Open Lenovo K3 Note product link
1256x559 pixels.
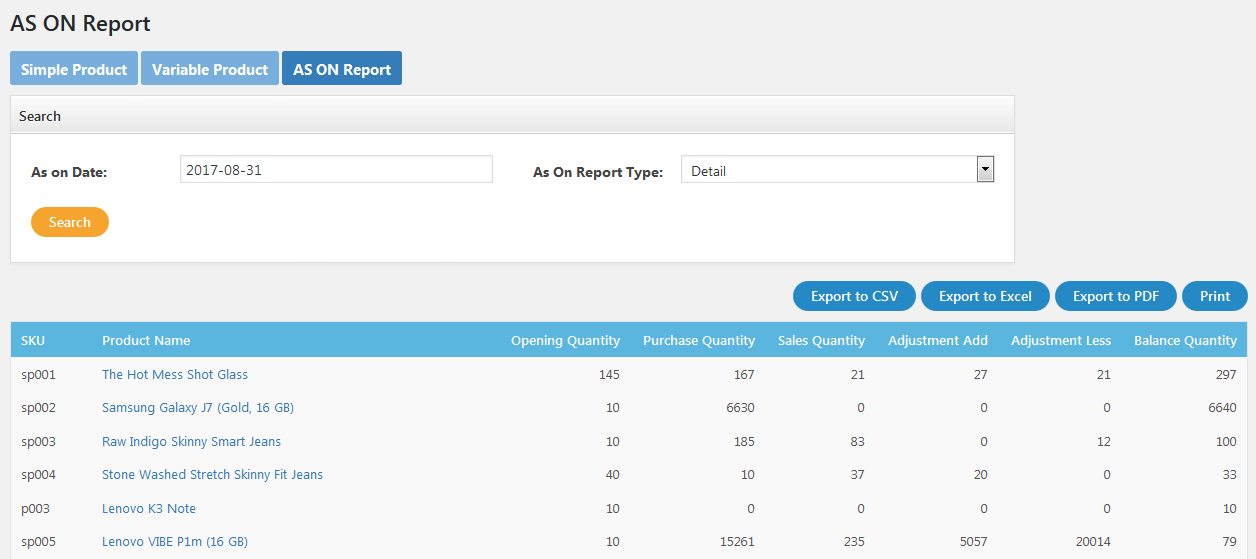tap(149, 508)
